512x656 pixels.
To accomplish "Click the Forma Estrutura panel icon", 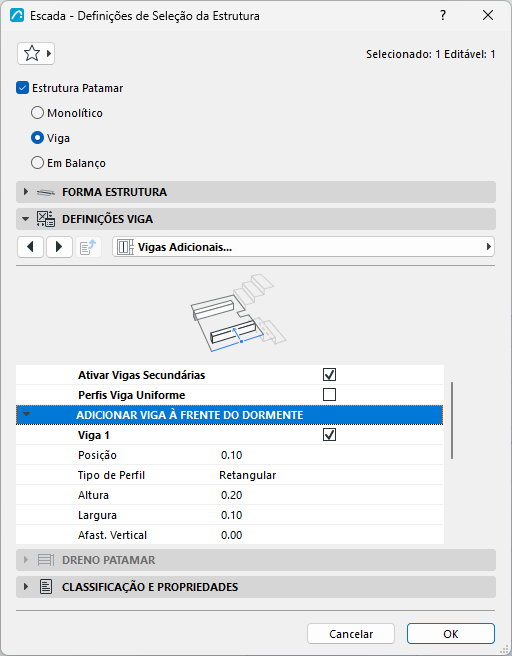I will point(46,192).
